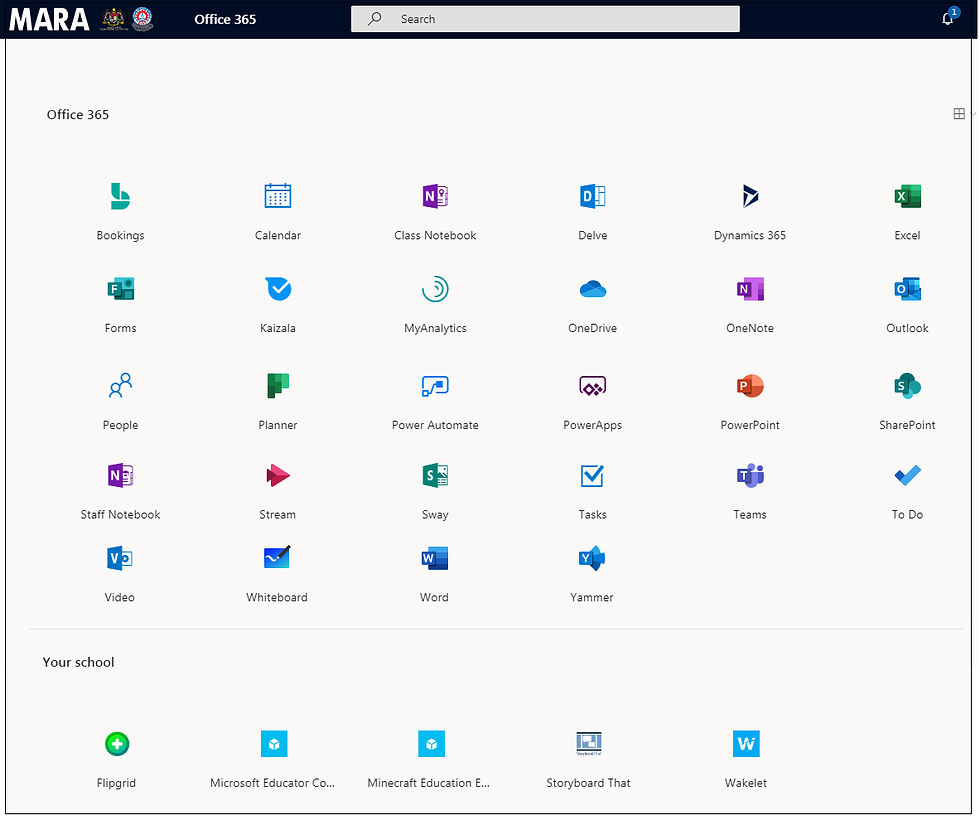Viewport: 980px width, 824px height.
Task: Click the search magnifier icon
Action: 374,19
